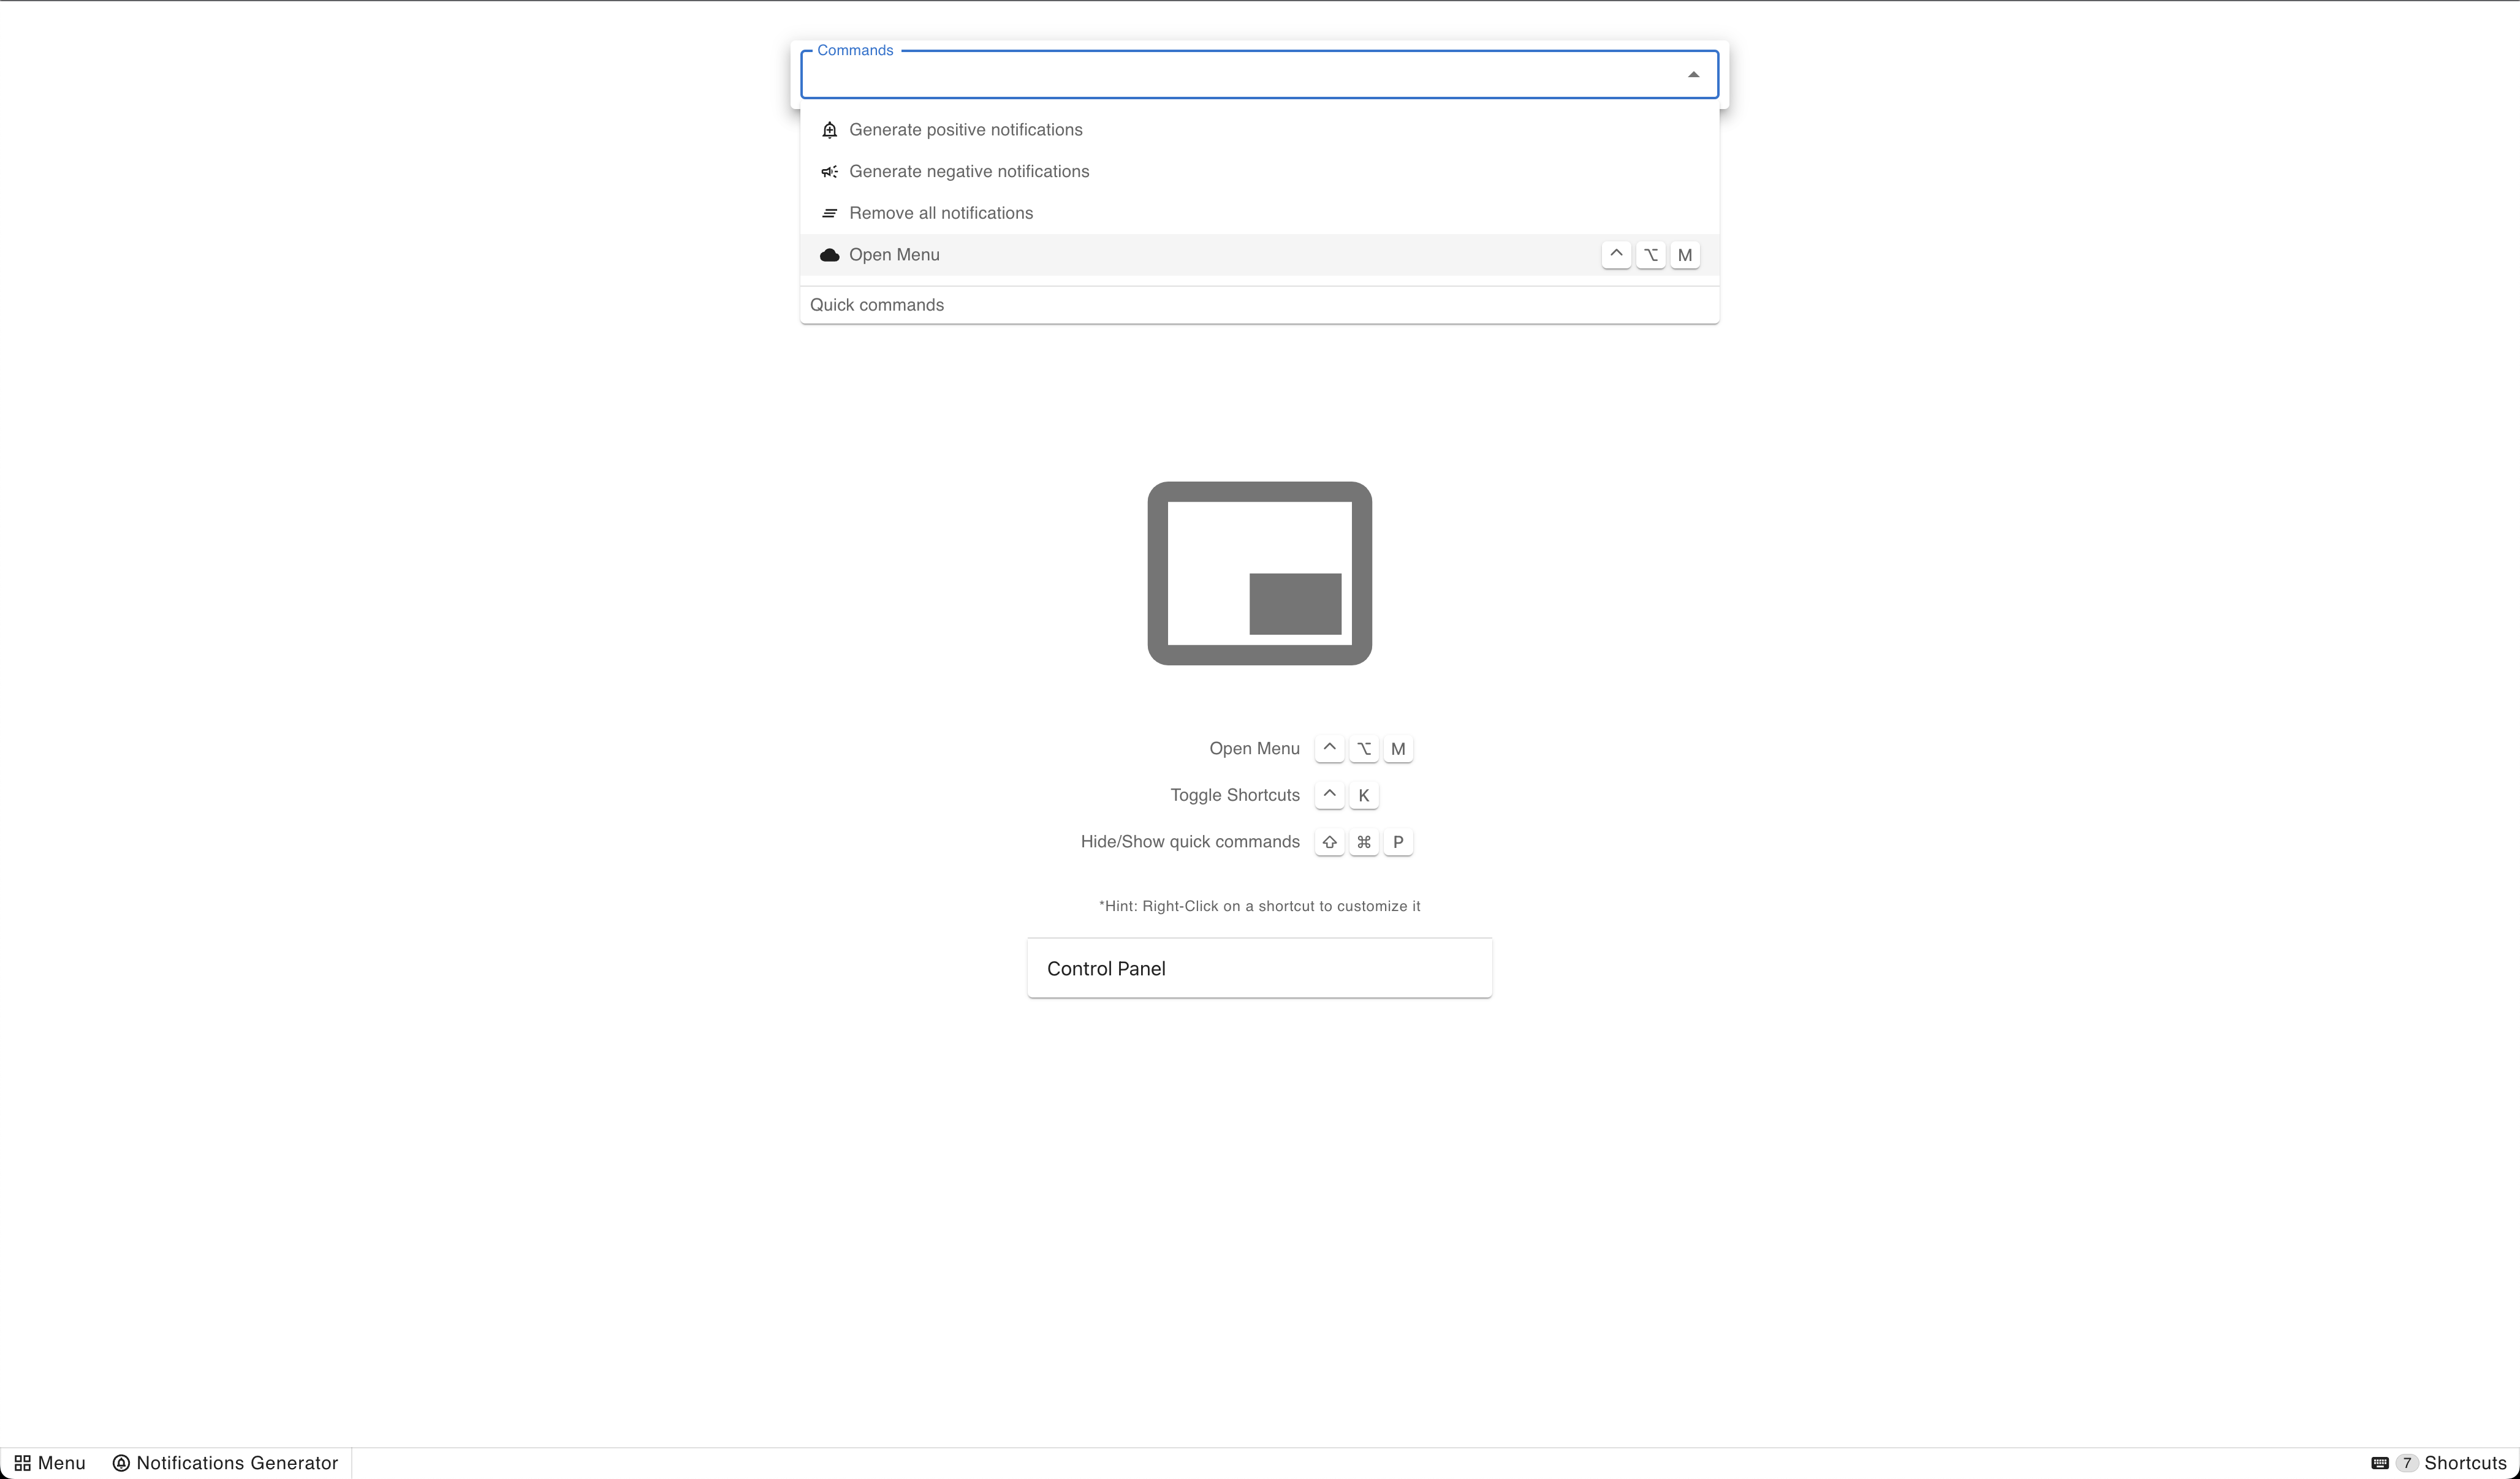Viewport: 2520px width, 1479px height.
Task: Click the keyboard icon in status bar
Action: (2380, 1463)
